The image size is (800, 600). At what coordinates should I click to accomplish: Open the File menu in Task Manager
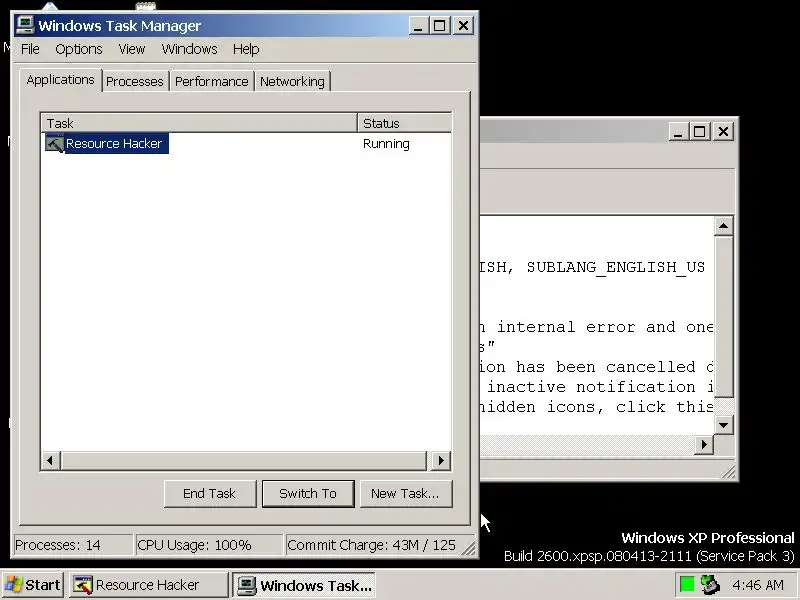coord(30,49)
